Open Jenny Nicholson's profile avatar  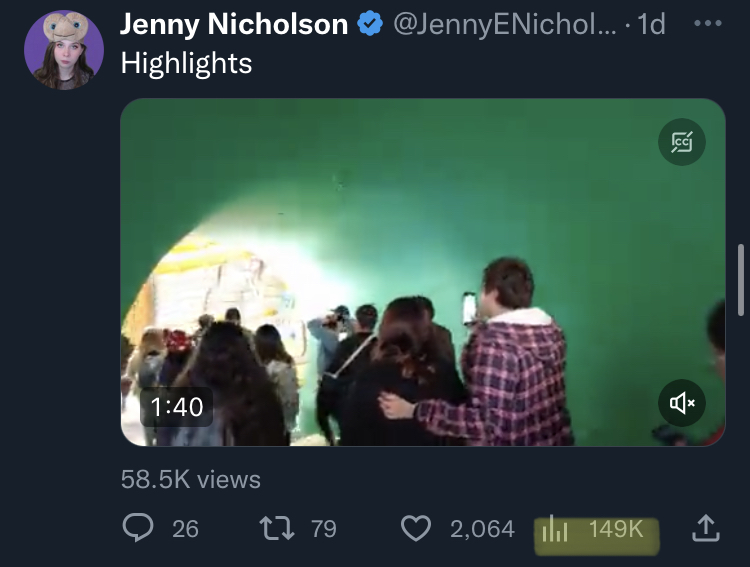click(x=64, y=50)
